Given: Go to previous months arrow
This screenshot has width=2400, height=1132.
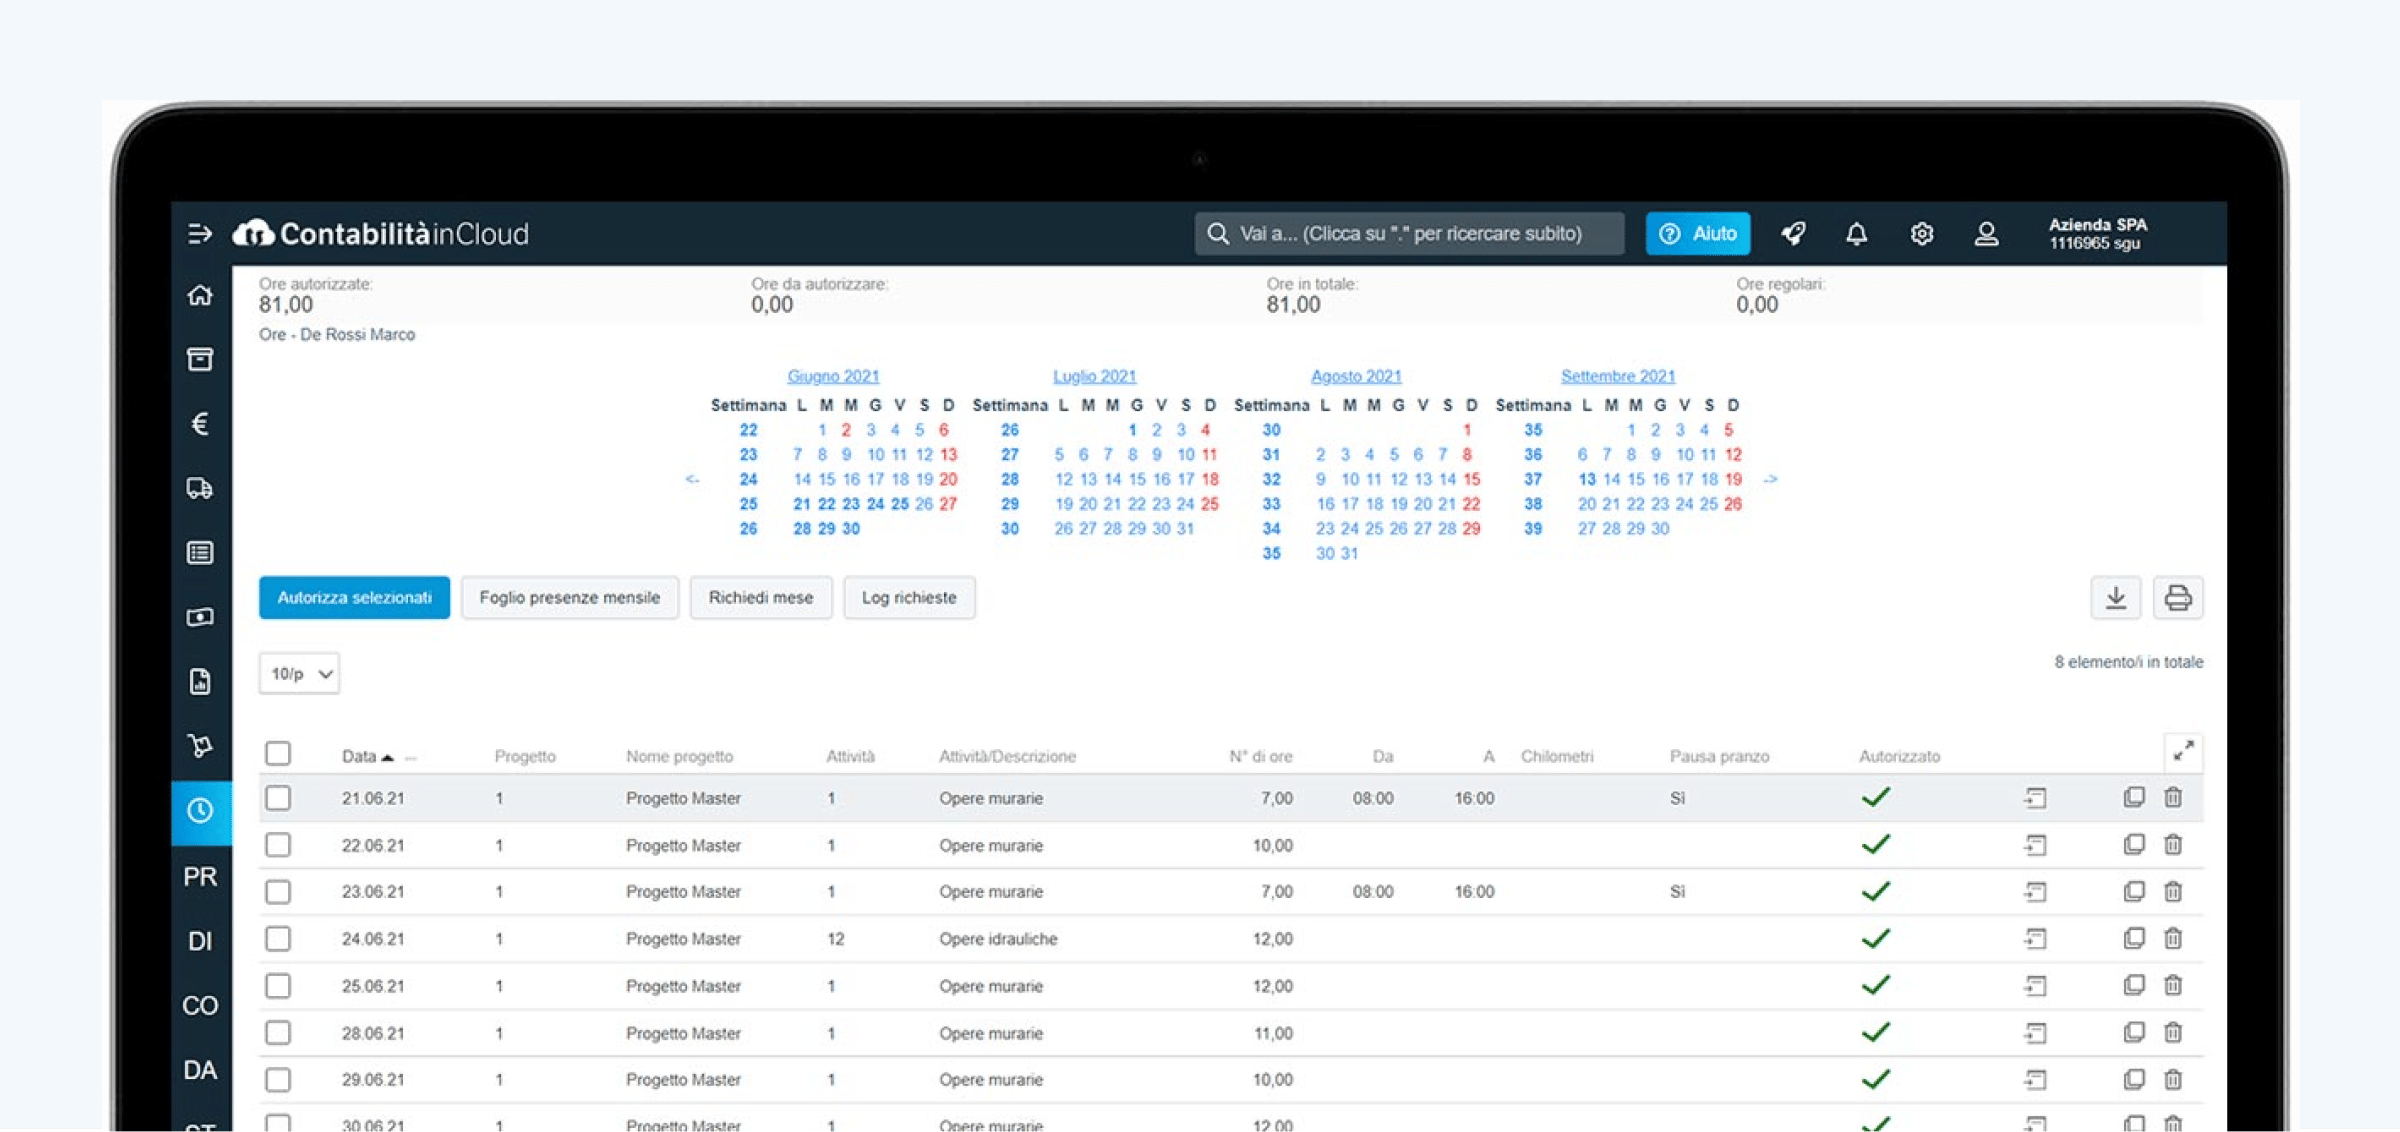Looking at the screenshot, I should pyautogui.click(x=692, y=479).
